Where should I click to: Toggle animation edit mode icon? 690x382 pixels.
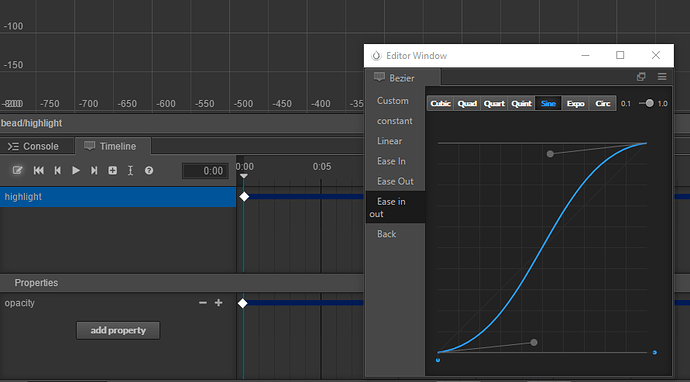pos(17,170)
